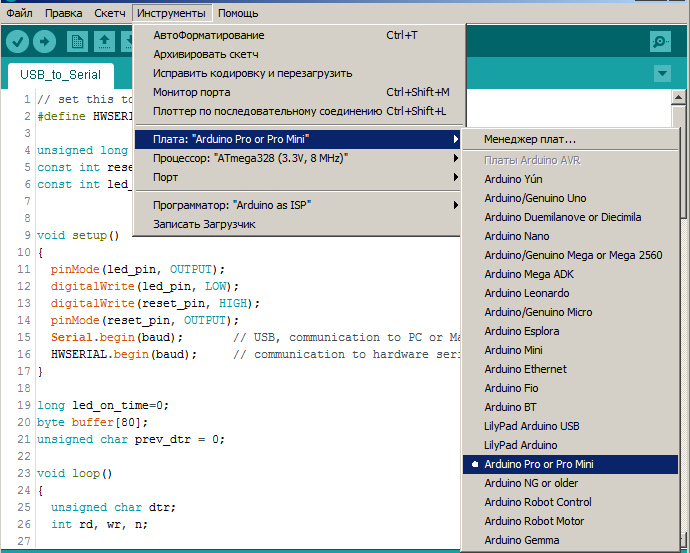The image size is (690, 553).
Task: Choose Arduino/Genuino Uno board
Action: [x=535, y=198]
